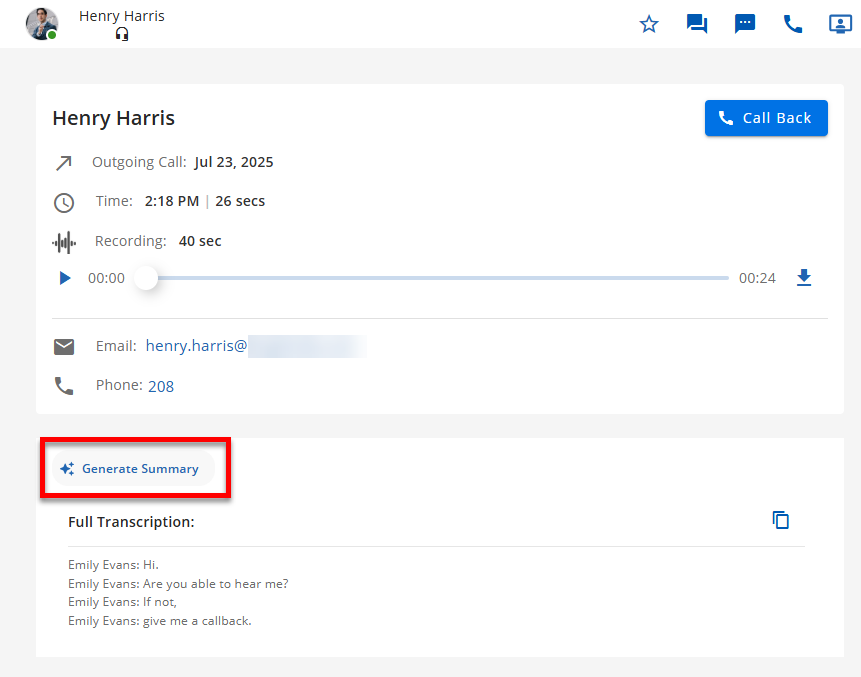Click the headset status icon under name
The height and width of the screenshot is (677, 861).
(x=122, y=34)
